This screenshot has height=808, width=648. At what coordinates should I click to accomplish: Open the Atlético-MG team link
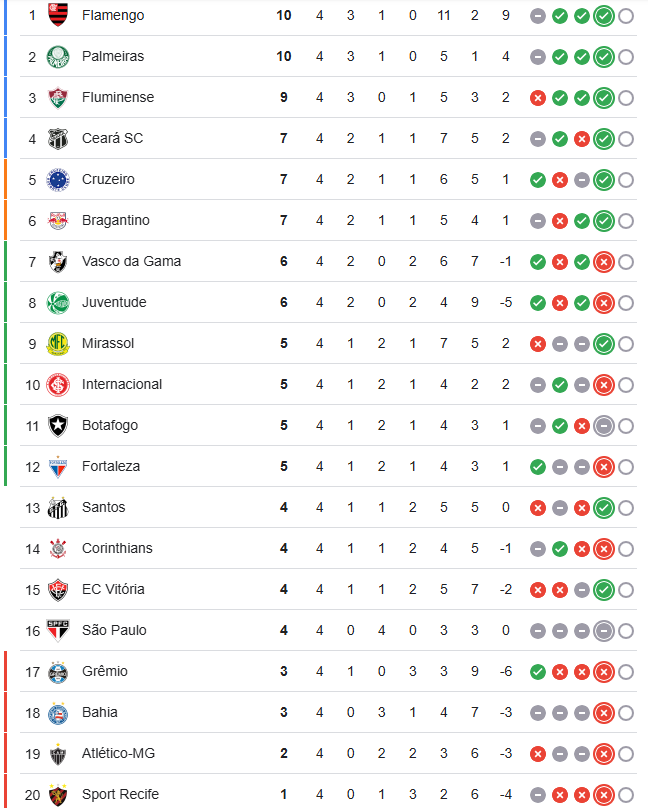(x=118, y=754)
